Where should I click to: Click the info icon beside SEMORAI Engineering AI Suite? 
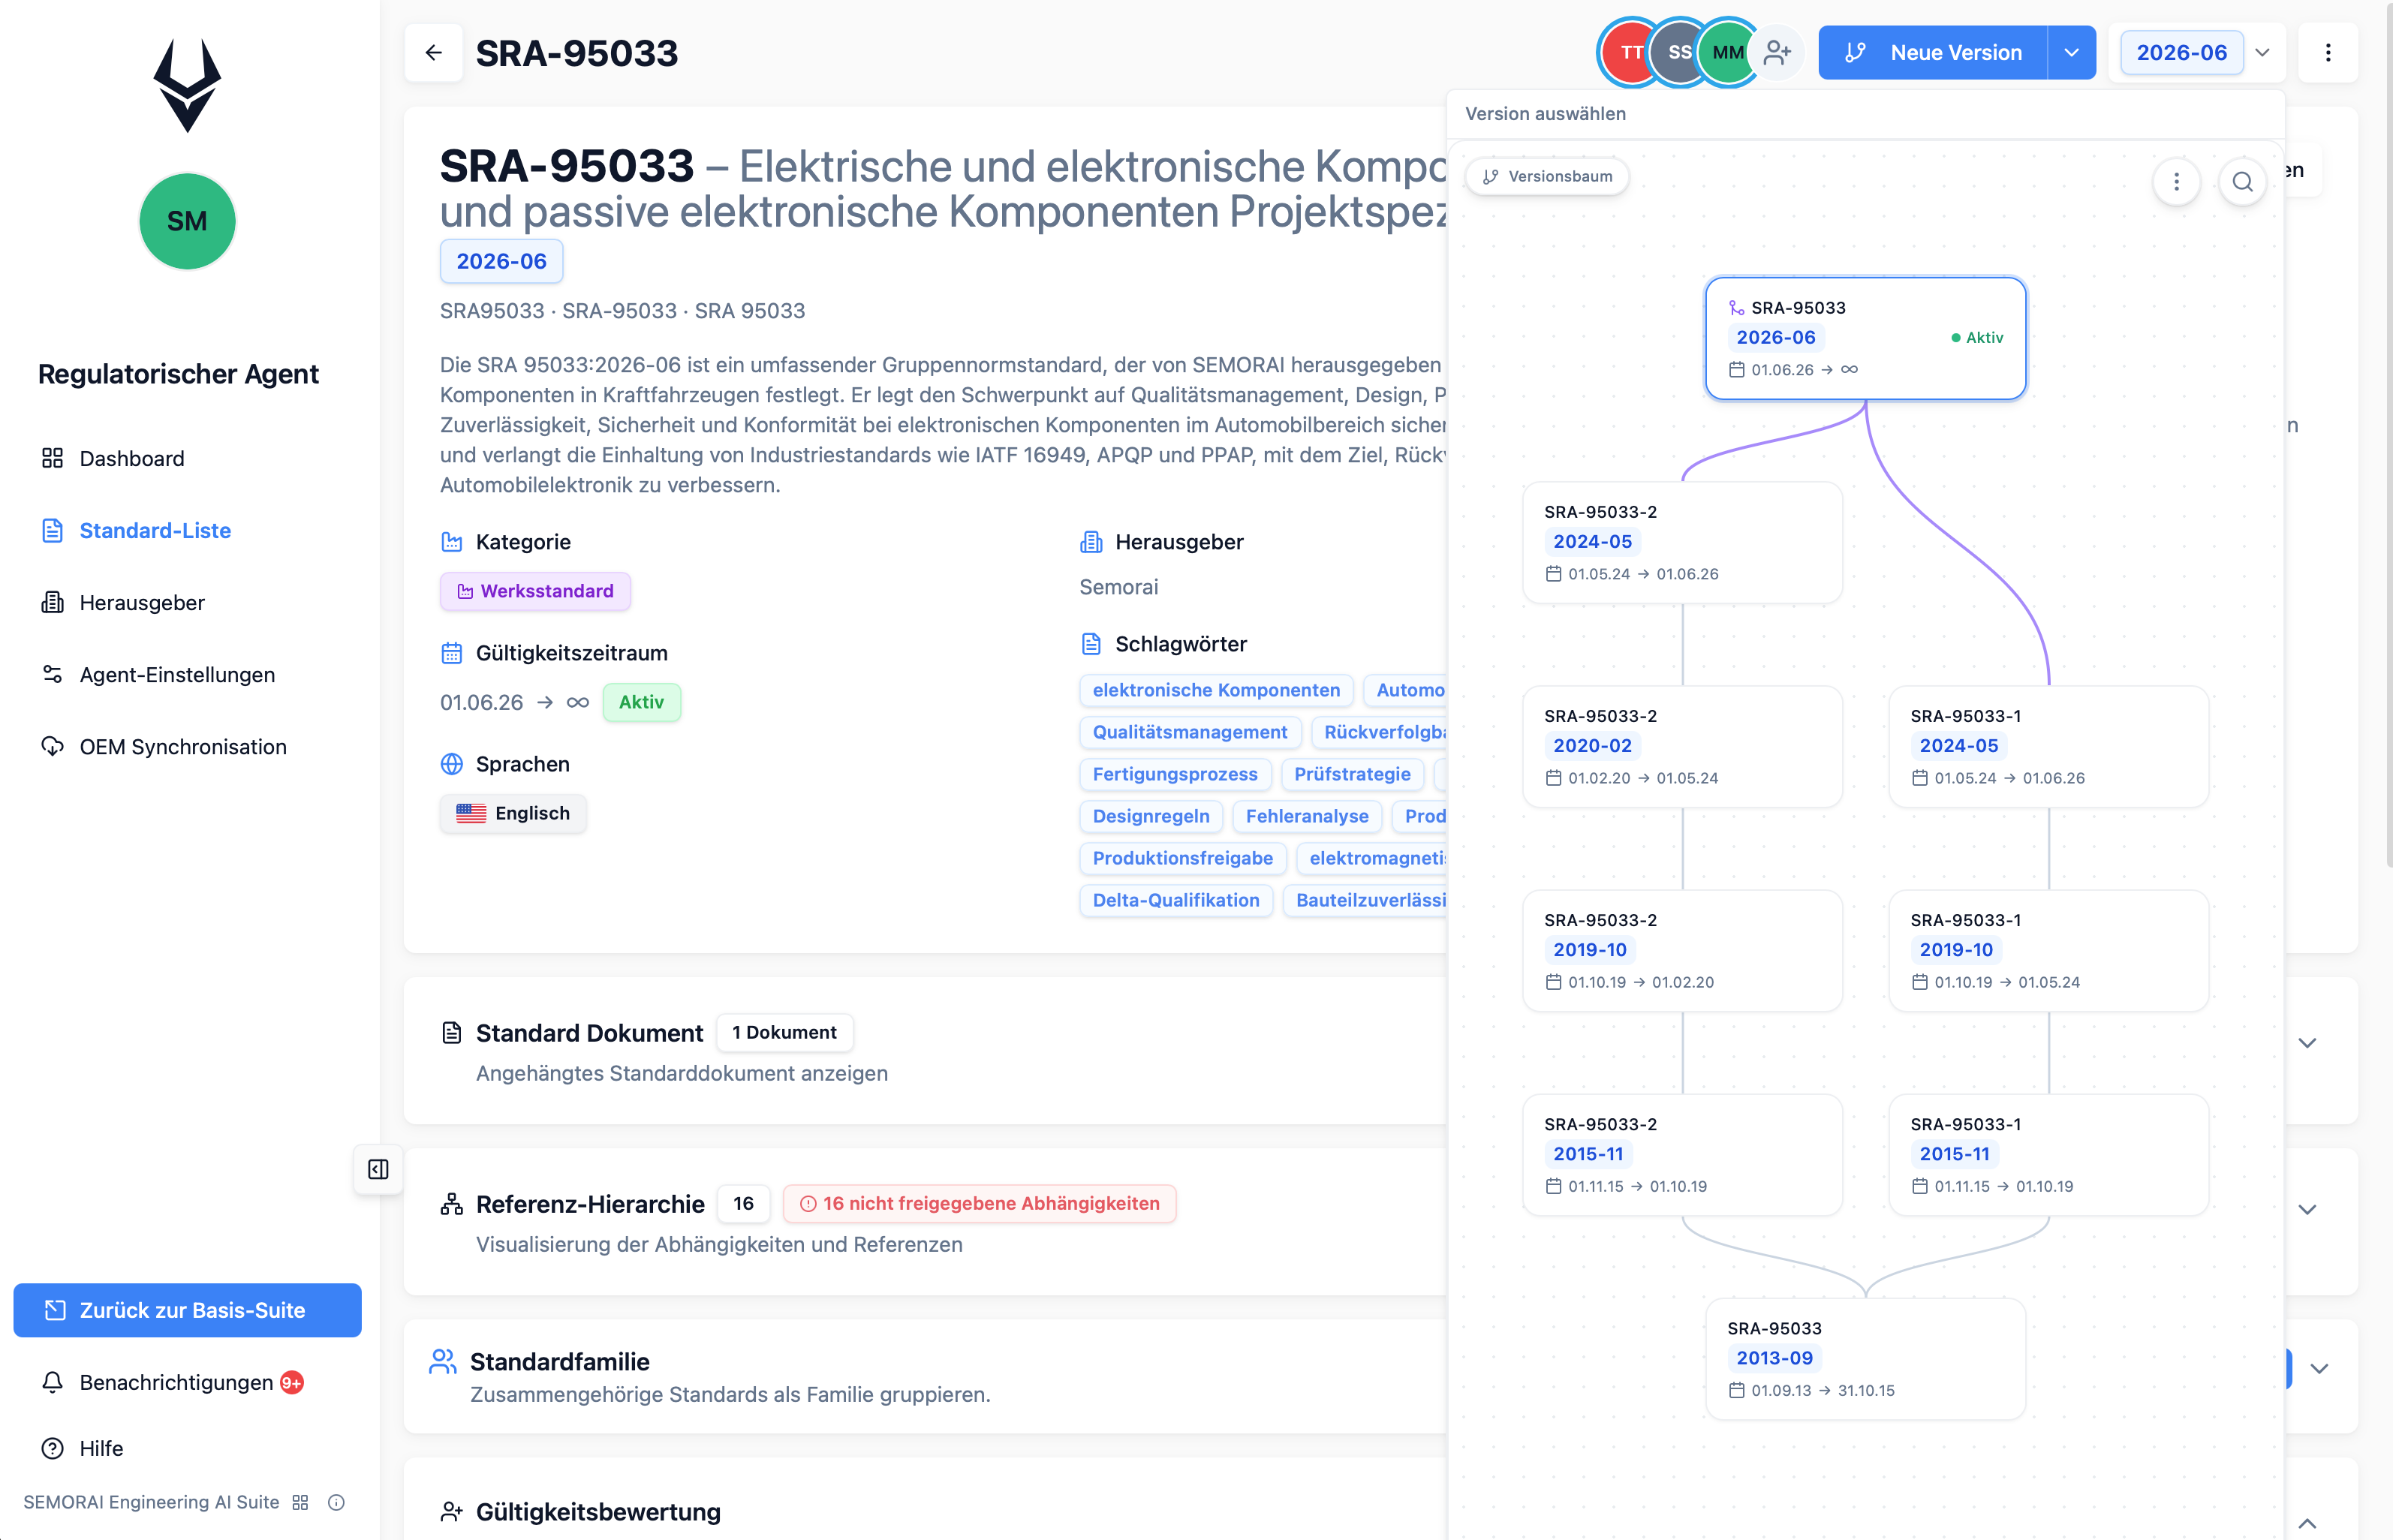[336, 1502]
